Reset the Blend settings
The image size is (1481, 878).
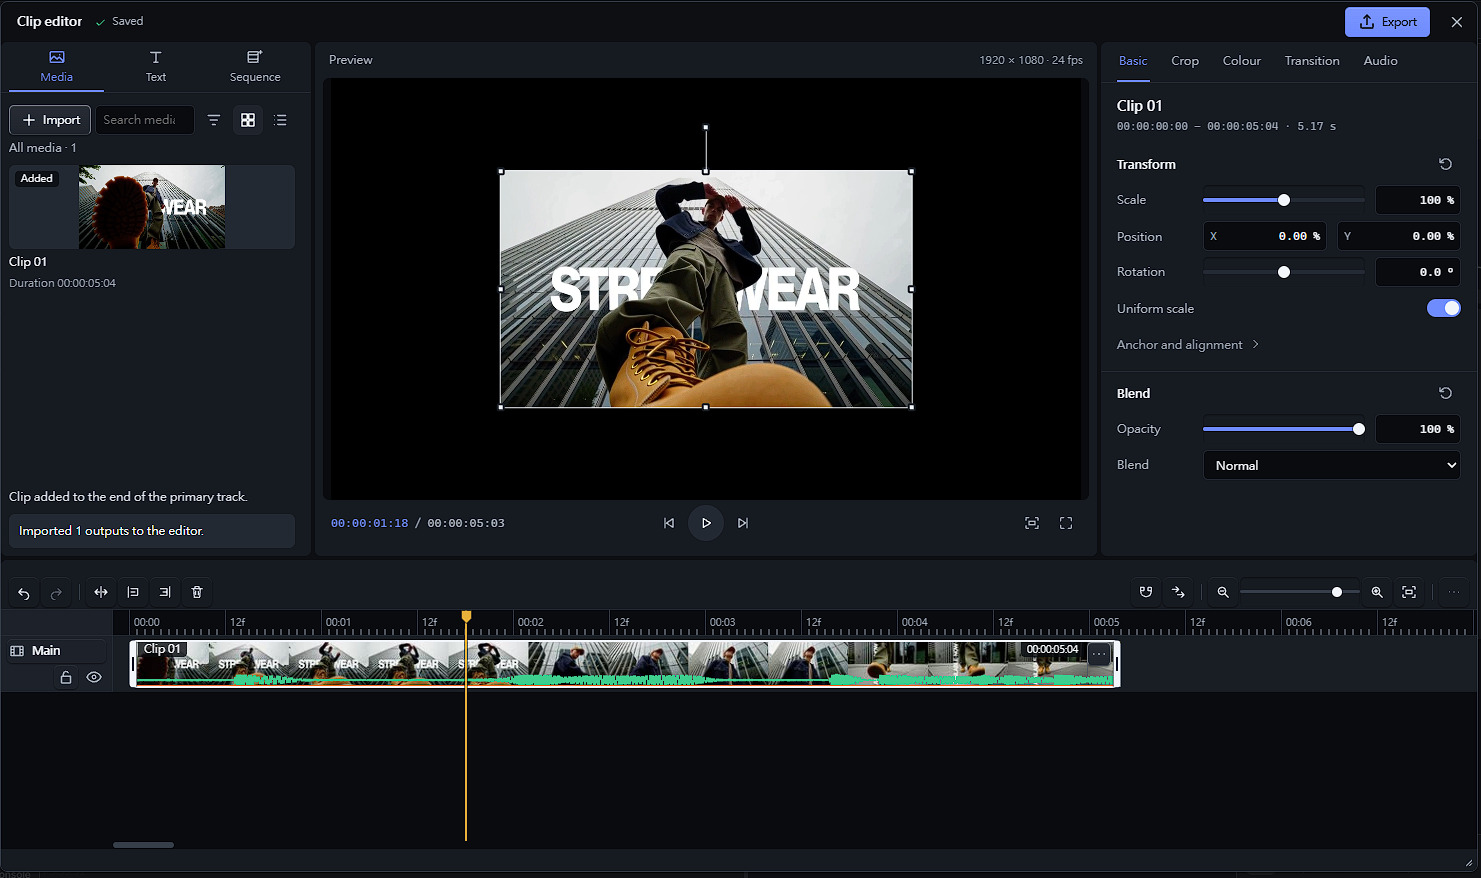click(x=1445, y=393)
